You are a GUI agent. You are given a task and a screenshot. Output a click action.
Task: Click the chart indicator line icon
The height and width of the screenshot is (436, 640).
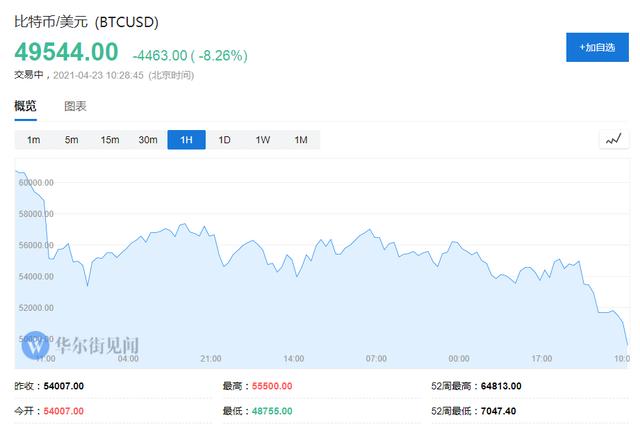[x=613, y=140]
